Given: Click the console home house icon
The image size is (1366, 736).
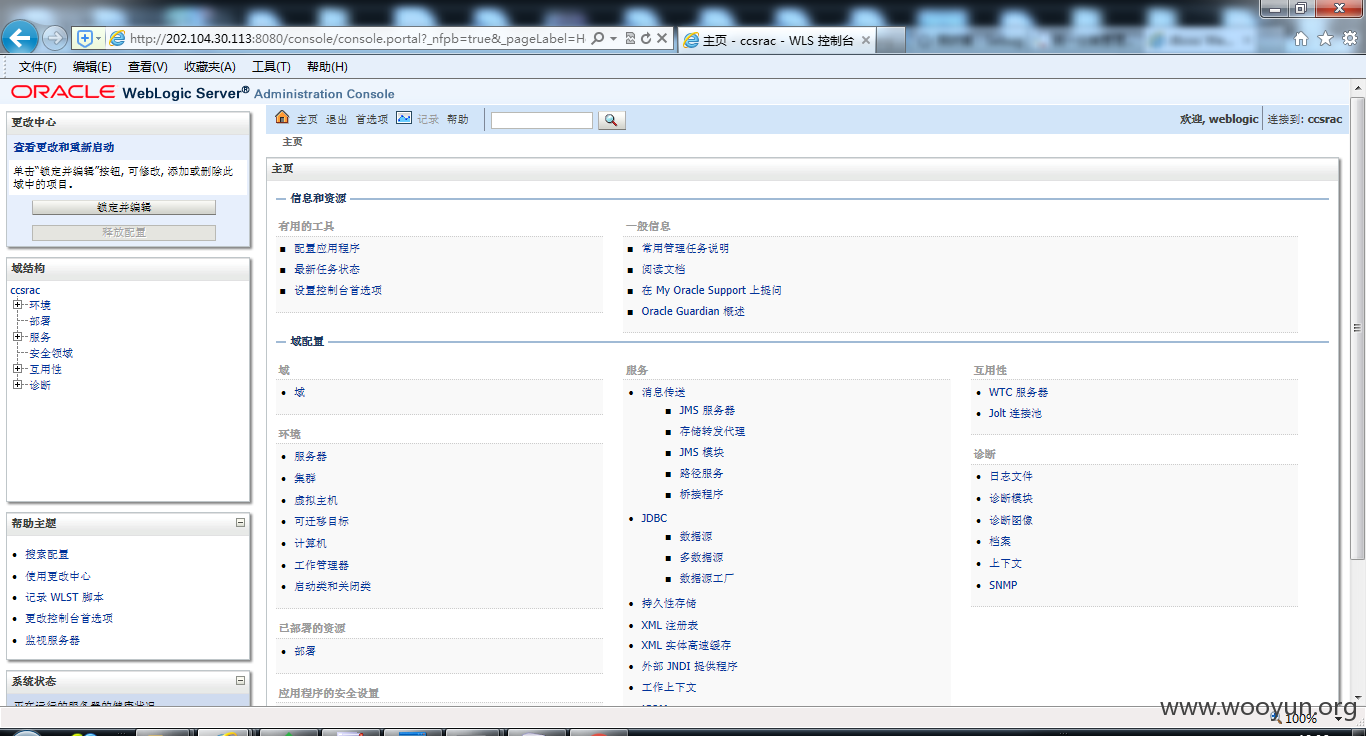Looking at the screenshot, I should click(282, 118).
